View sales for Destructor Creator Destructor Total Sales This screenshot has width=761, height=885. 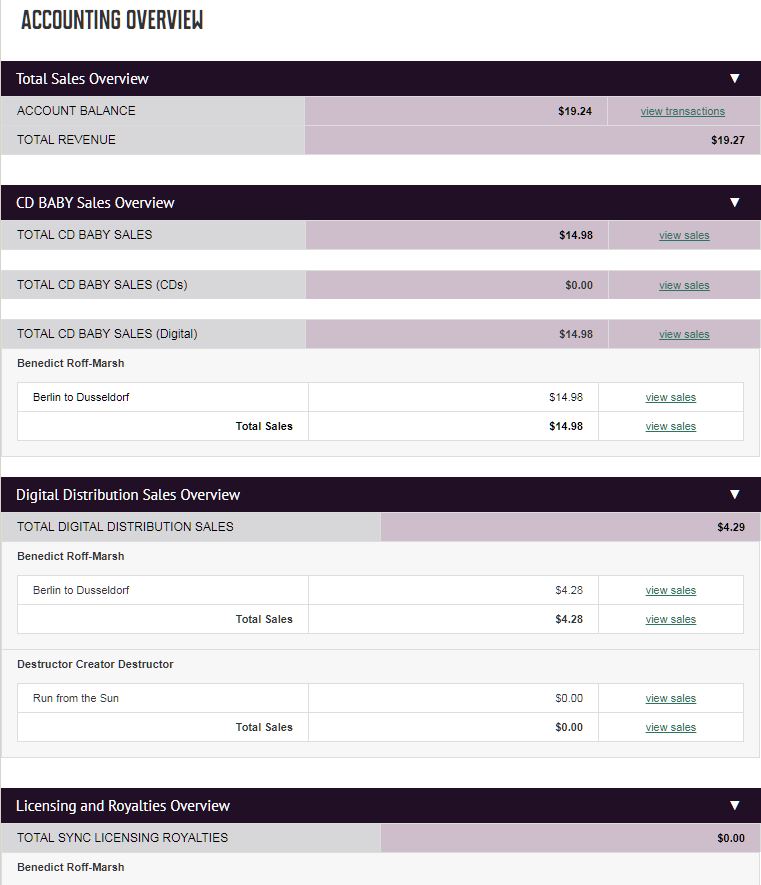[671, 728]
